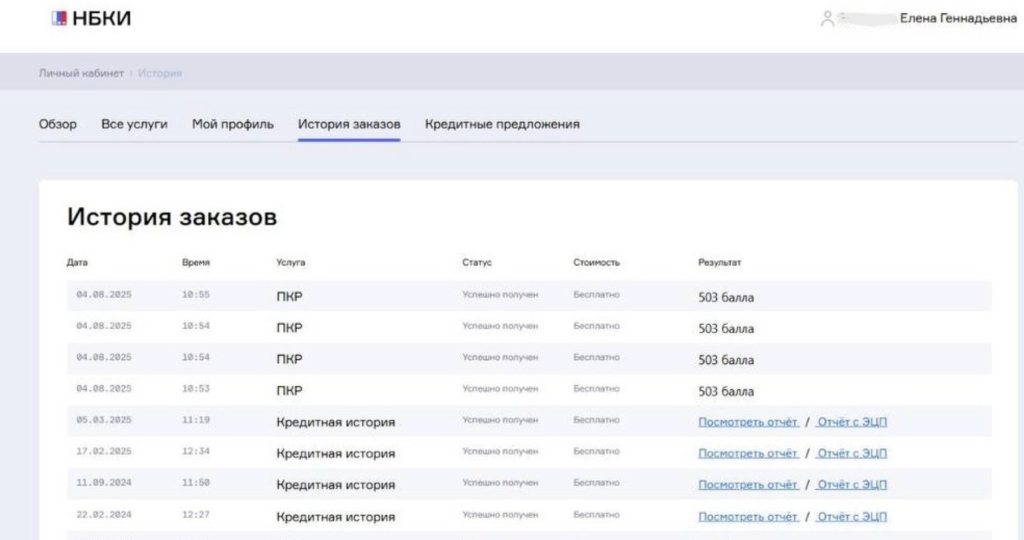The height and width of the screenshot is (540, 1024).
Task: Download Отчёт с ЭЦП for 05.03.2025
Action: coord(851,422)
